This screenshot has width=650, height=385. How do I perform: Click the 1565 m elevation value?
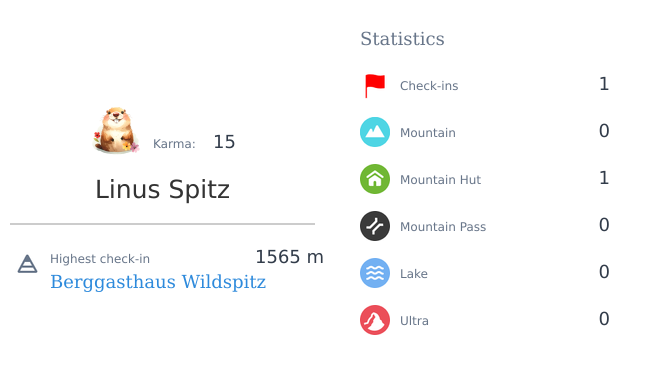coord(289,257)
